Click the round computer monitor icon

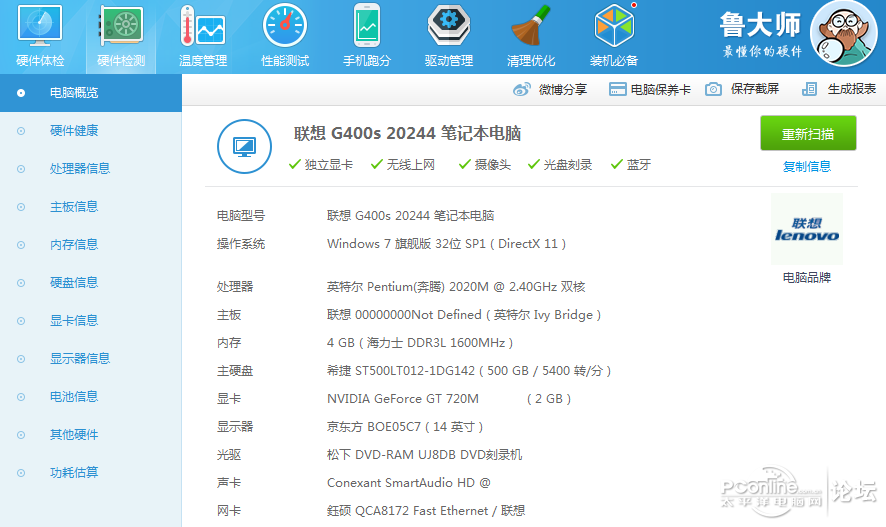[244, 146]
